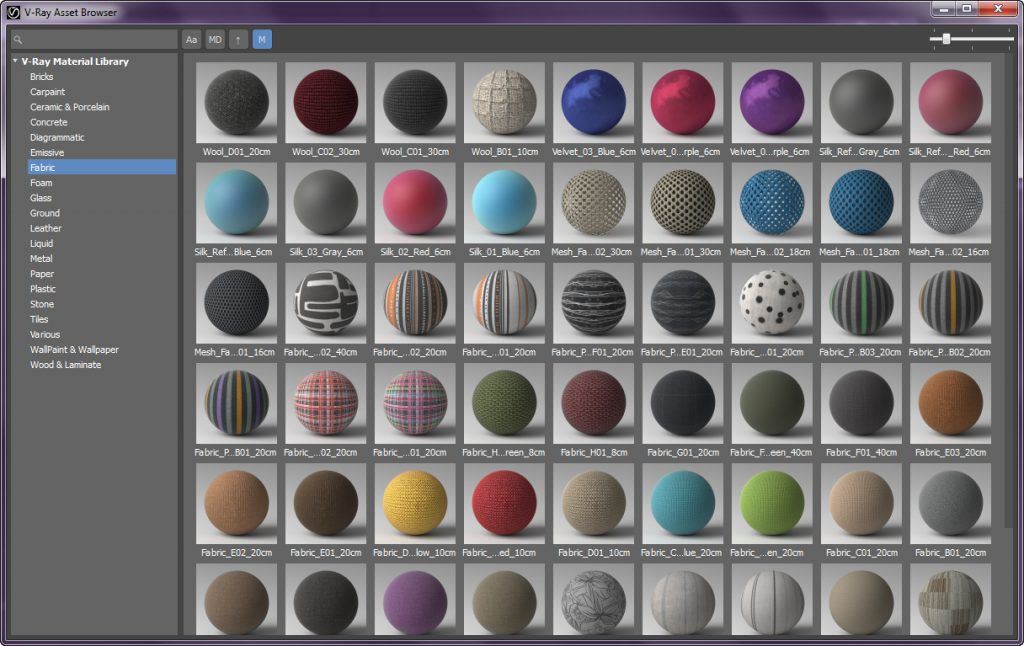Select the Metal category in the sidebar
Viewport: 1024px width, 646px height.
coord(42,258)
